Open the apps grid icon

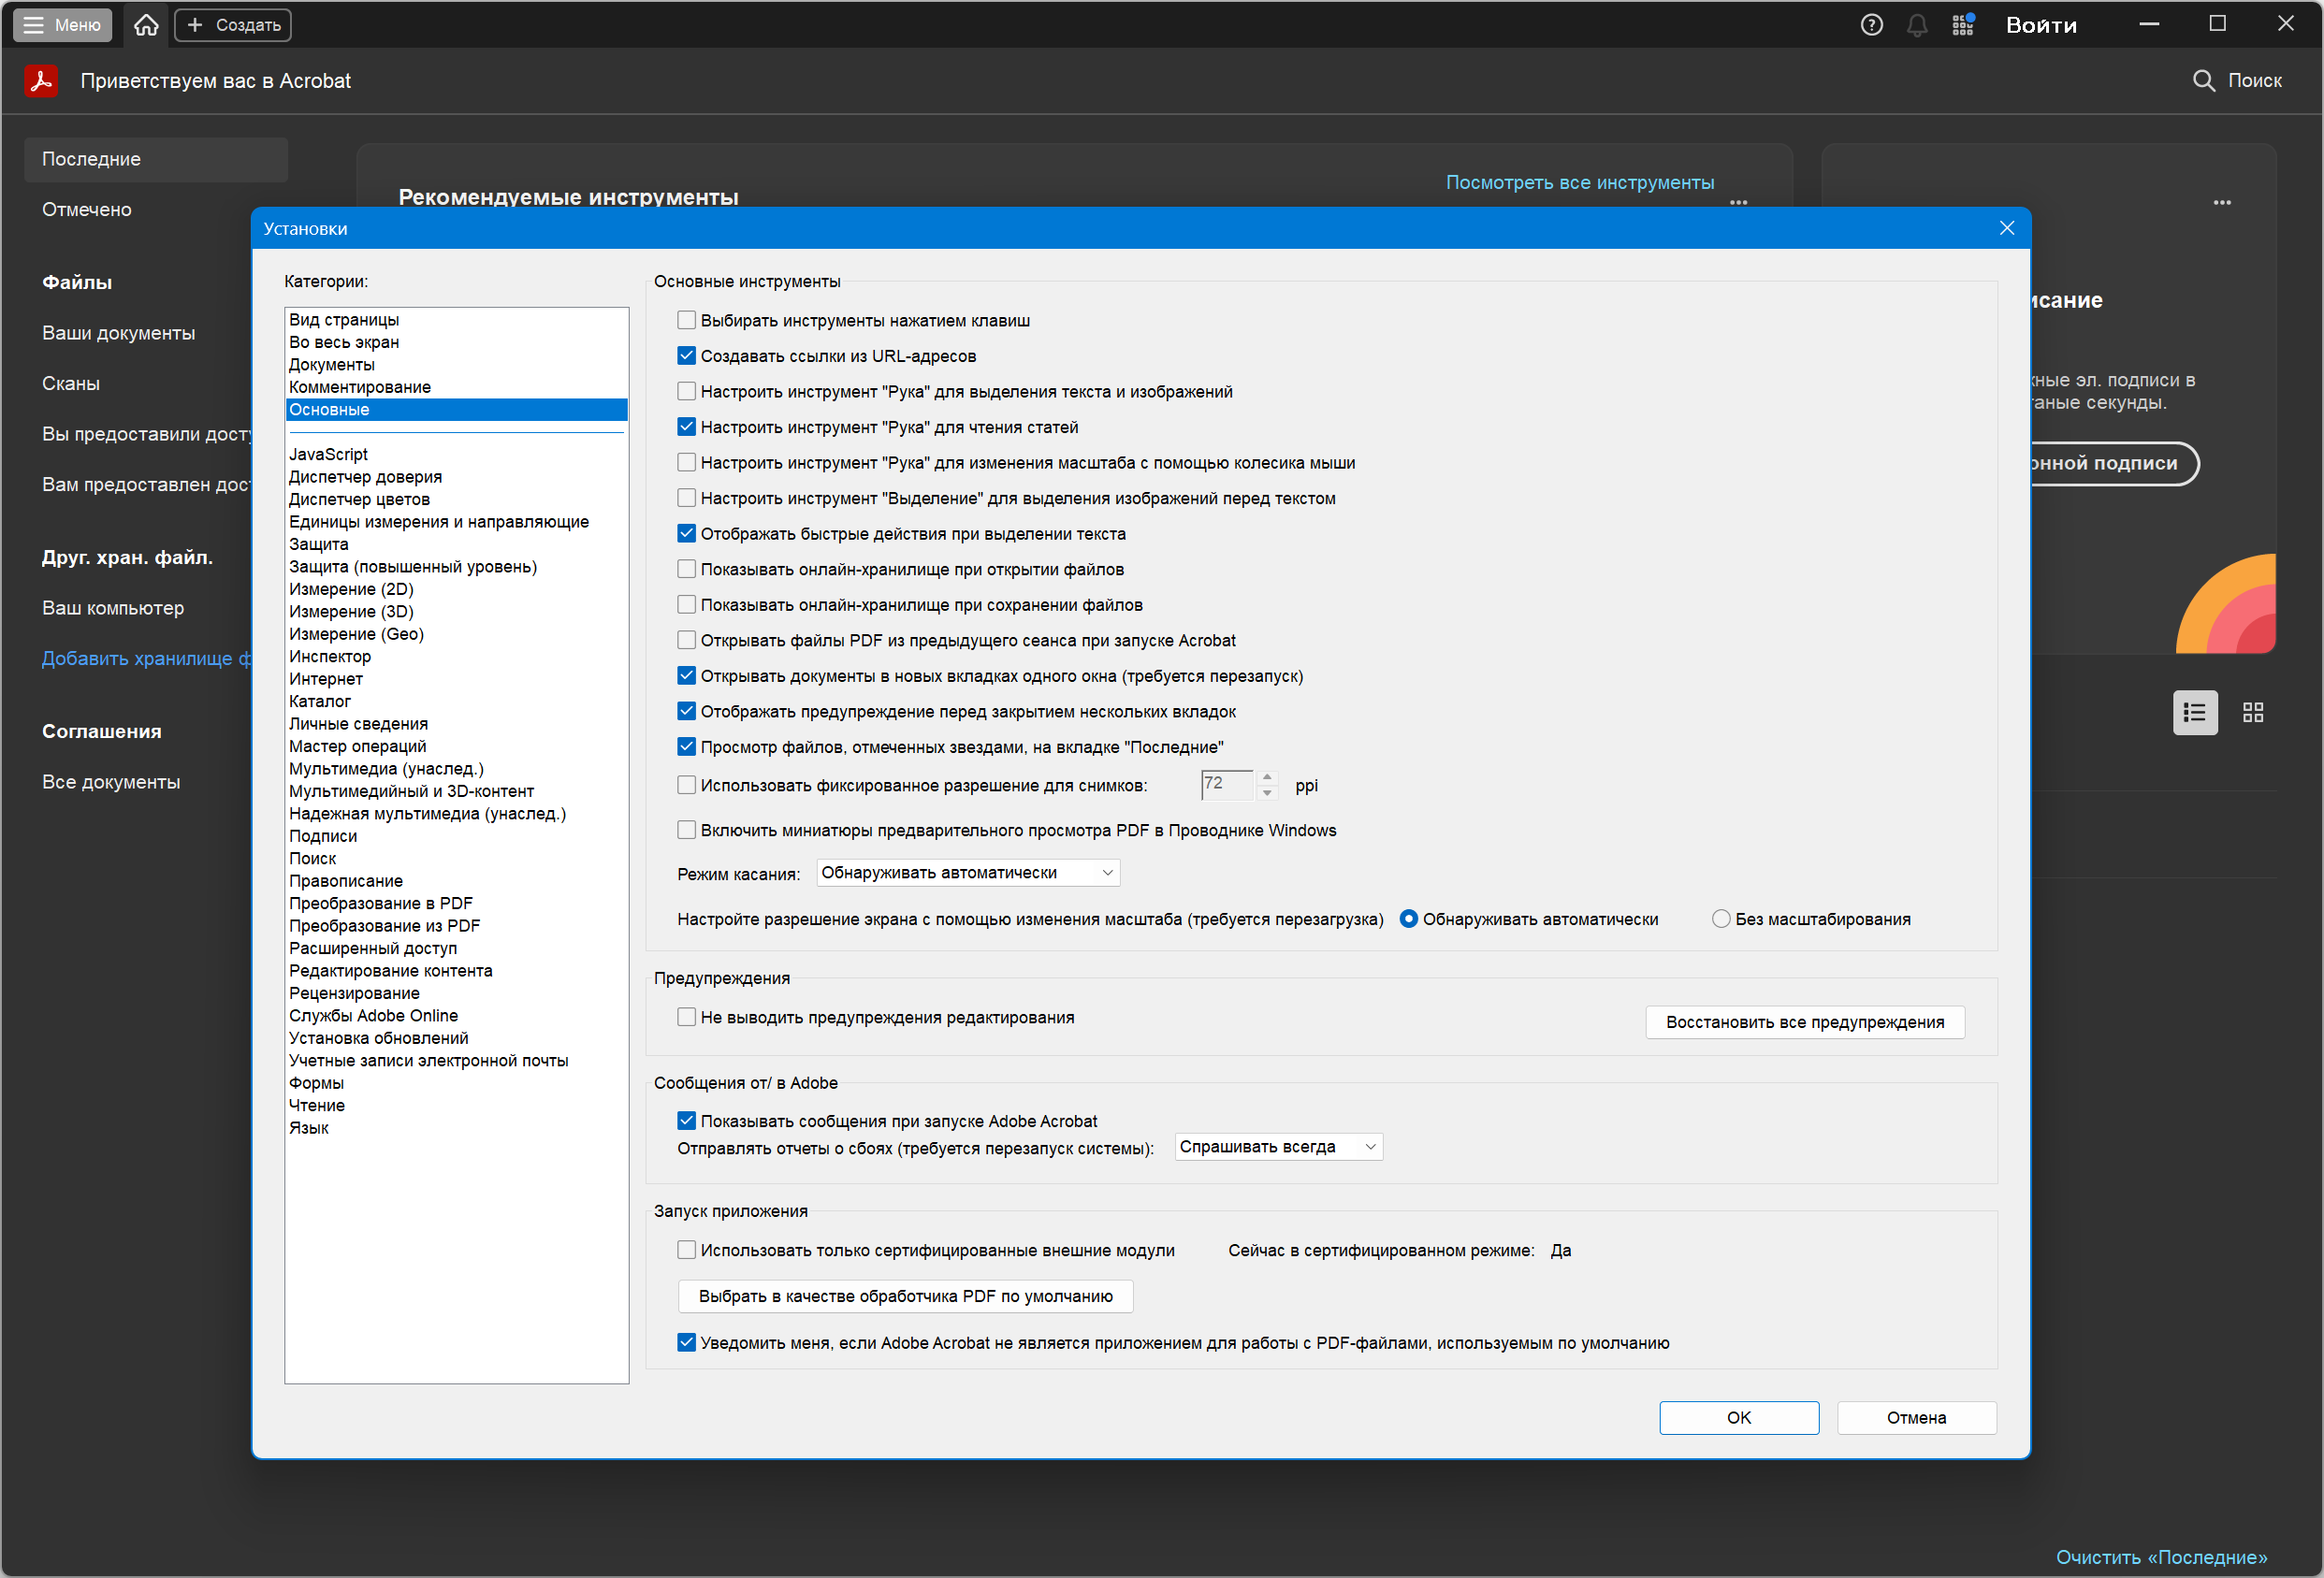pos(1962,25)
